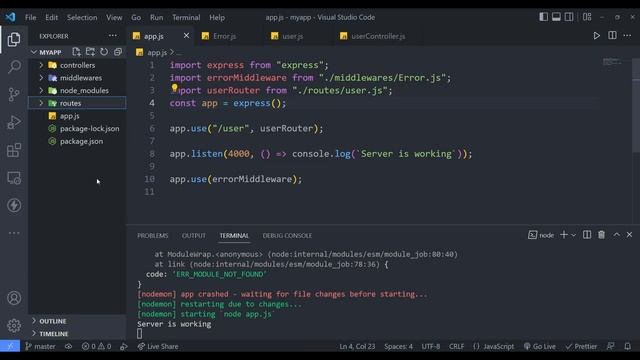Kill terminal with trash icon
This screenshot has height=360, width=640.
point(601,235)
